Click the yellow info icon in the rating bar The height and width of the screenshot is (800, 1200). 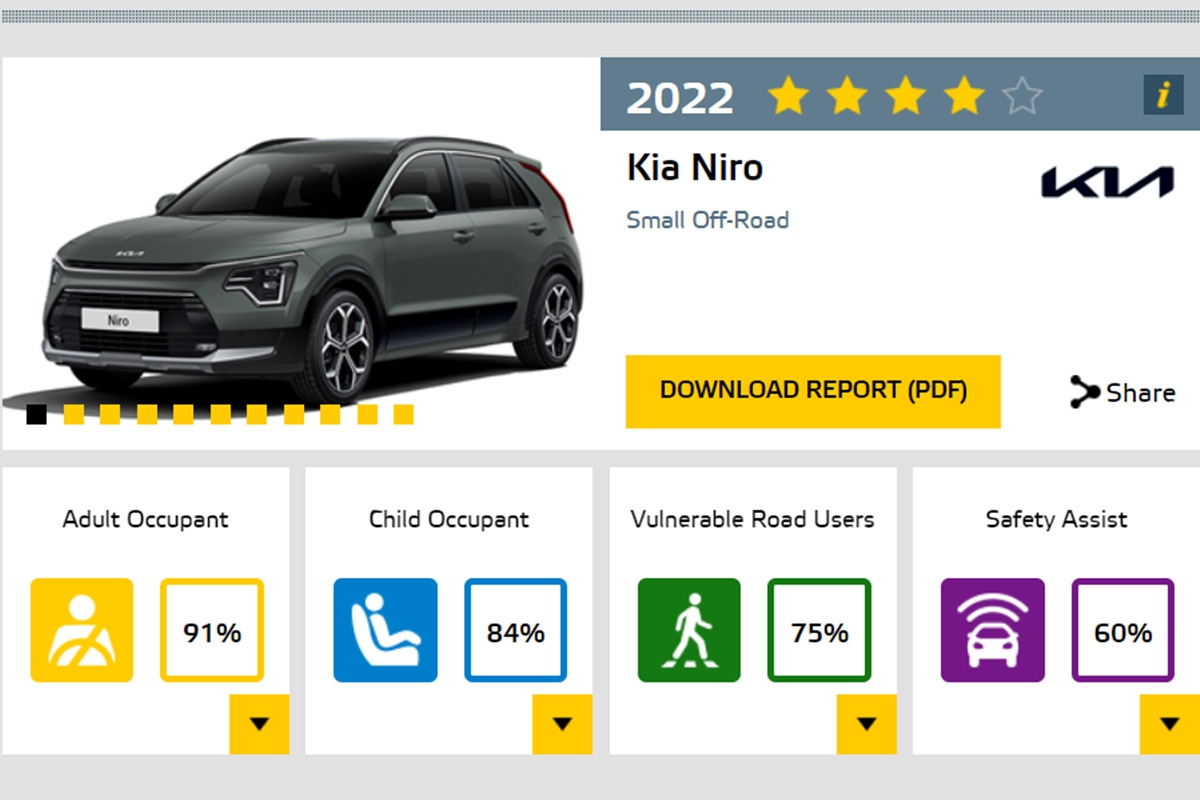pos(1162,95)
